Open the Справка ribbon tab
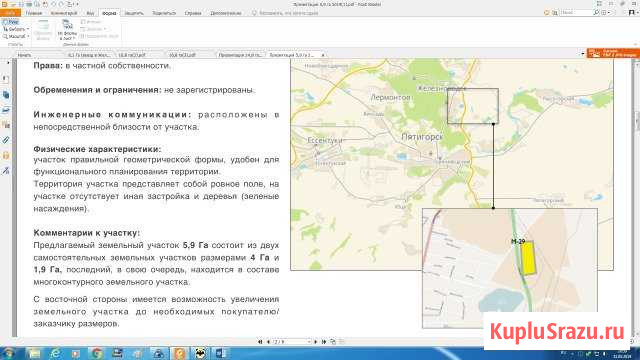The image size is (640, 360). pos(193,13)
